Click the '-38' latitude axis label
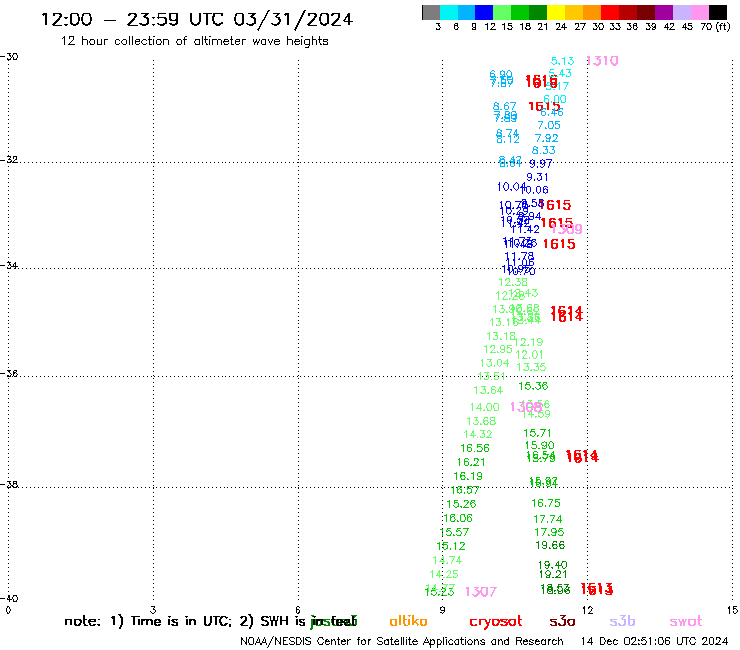Image resolution: width=740 pixels, height=650 pixels. [10, 485]
